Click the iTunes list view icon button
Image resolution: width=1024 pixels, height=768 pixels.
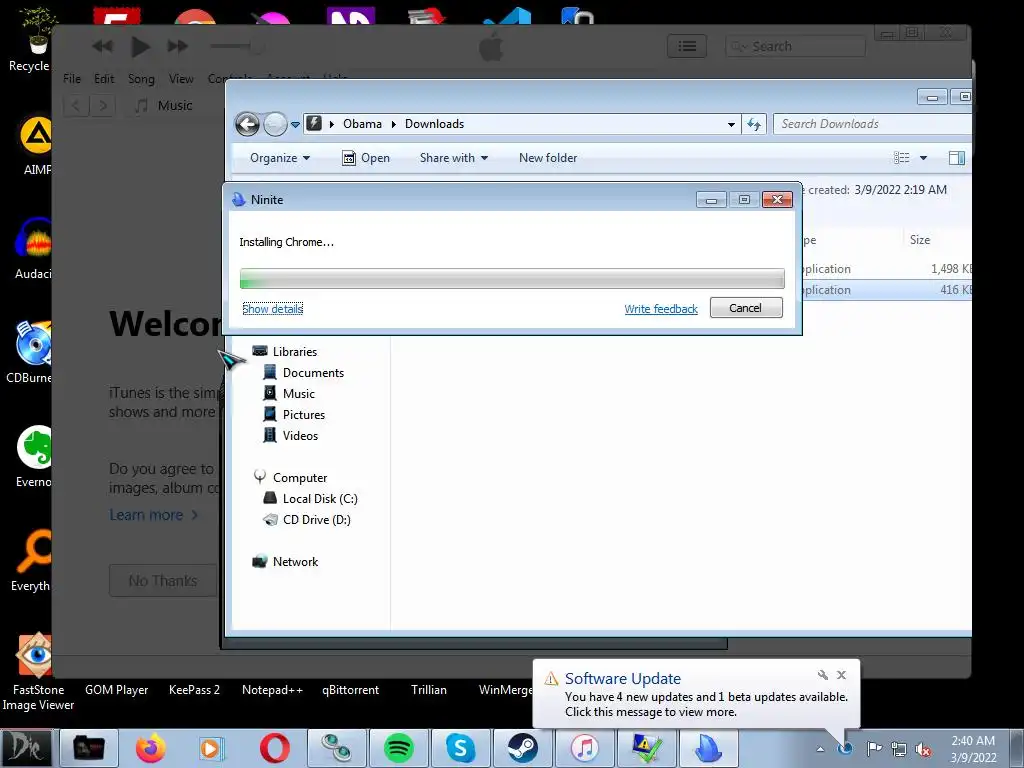686,46
